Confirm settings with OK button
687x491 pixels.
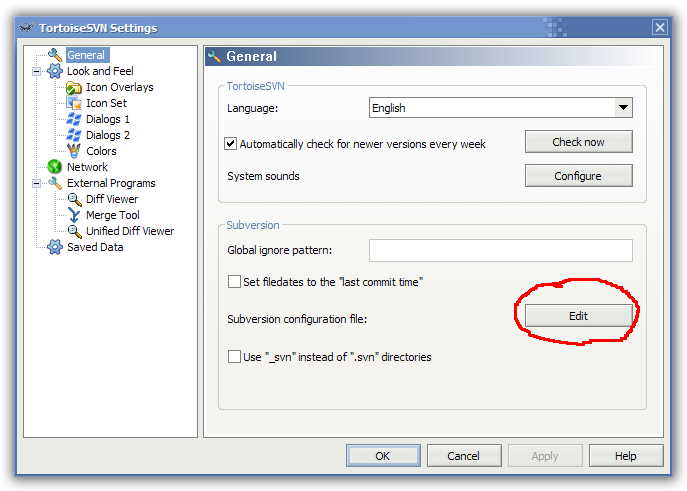383,456
